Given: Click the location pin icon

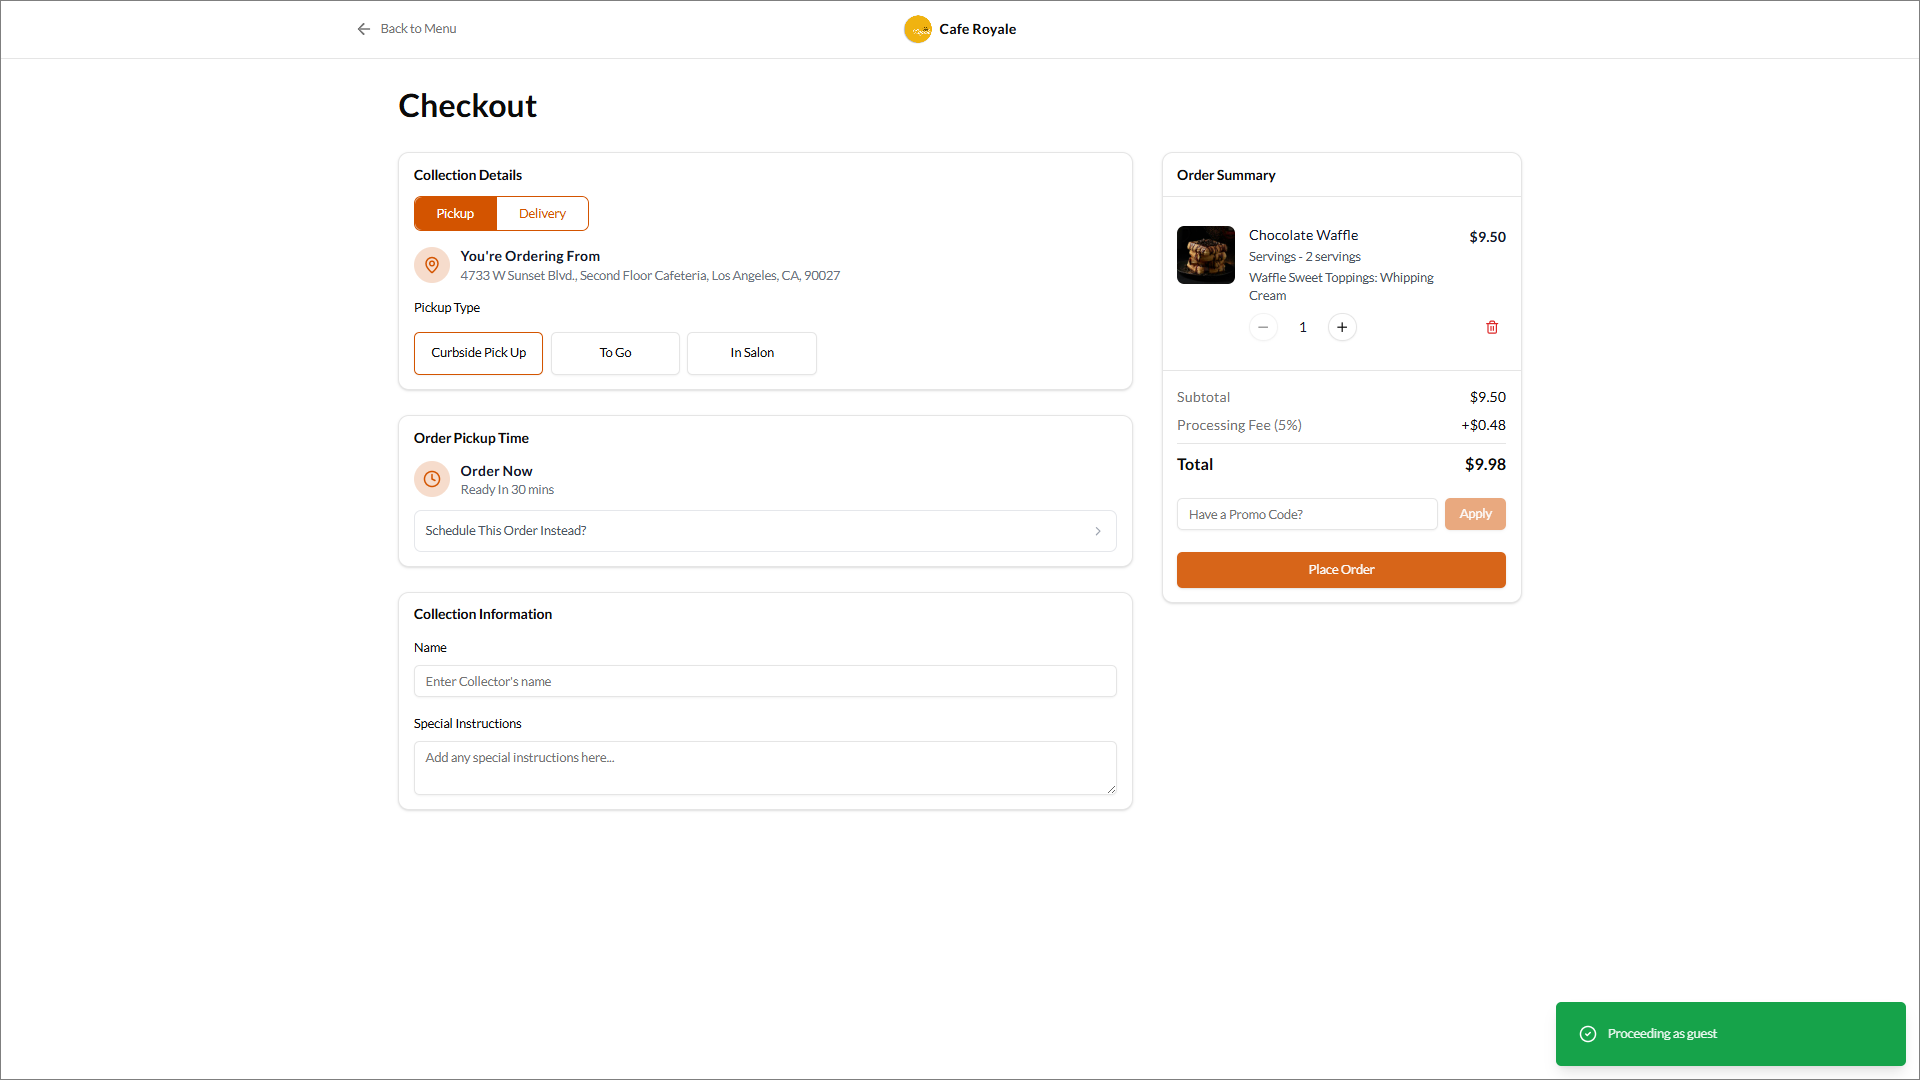Looking at the screenshot, I should pos(432,265).
